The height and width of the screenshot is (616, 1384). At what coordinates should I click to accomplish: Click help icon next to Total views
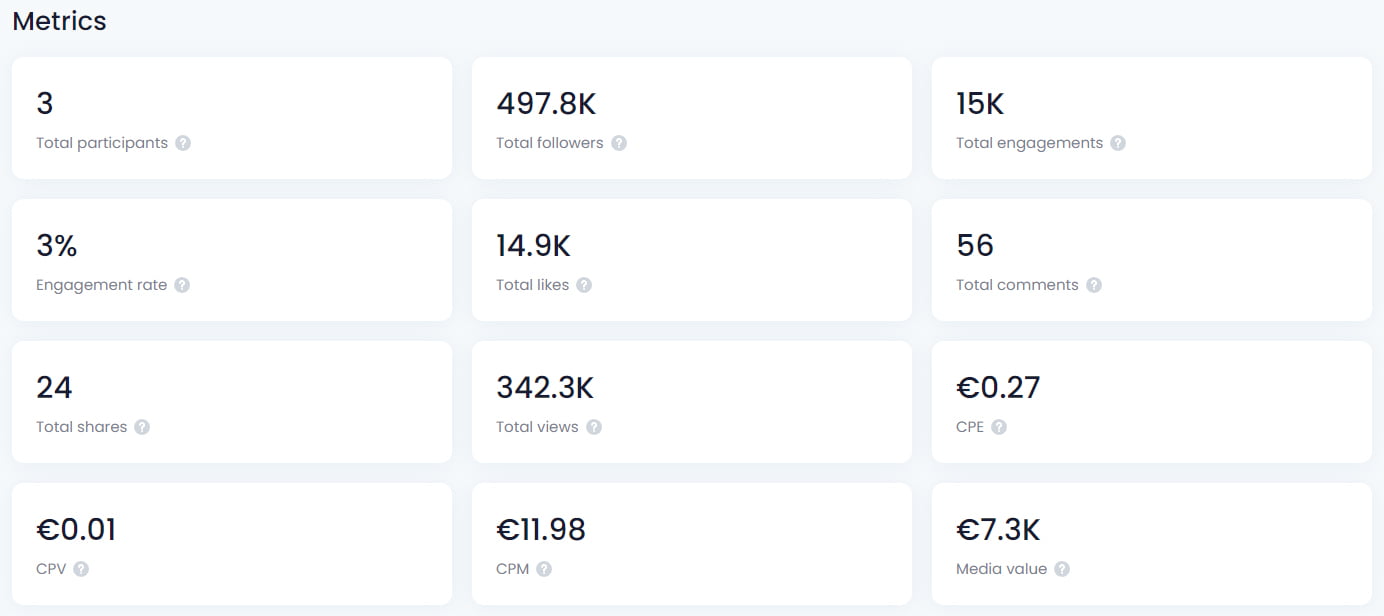pyautogui.click(x=594, y=427)
